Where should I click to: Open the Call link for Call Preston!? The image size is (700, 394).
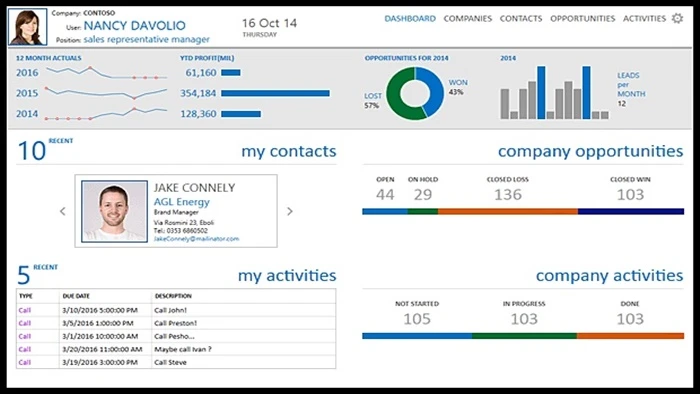pyautogui.click(x=25, y=323)
